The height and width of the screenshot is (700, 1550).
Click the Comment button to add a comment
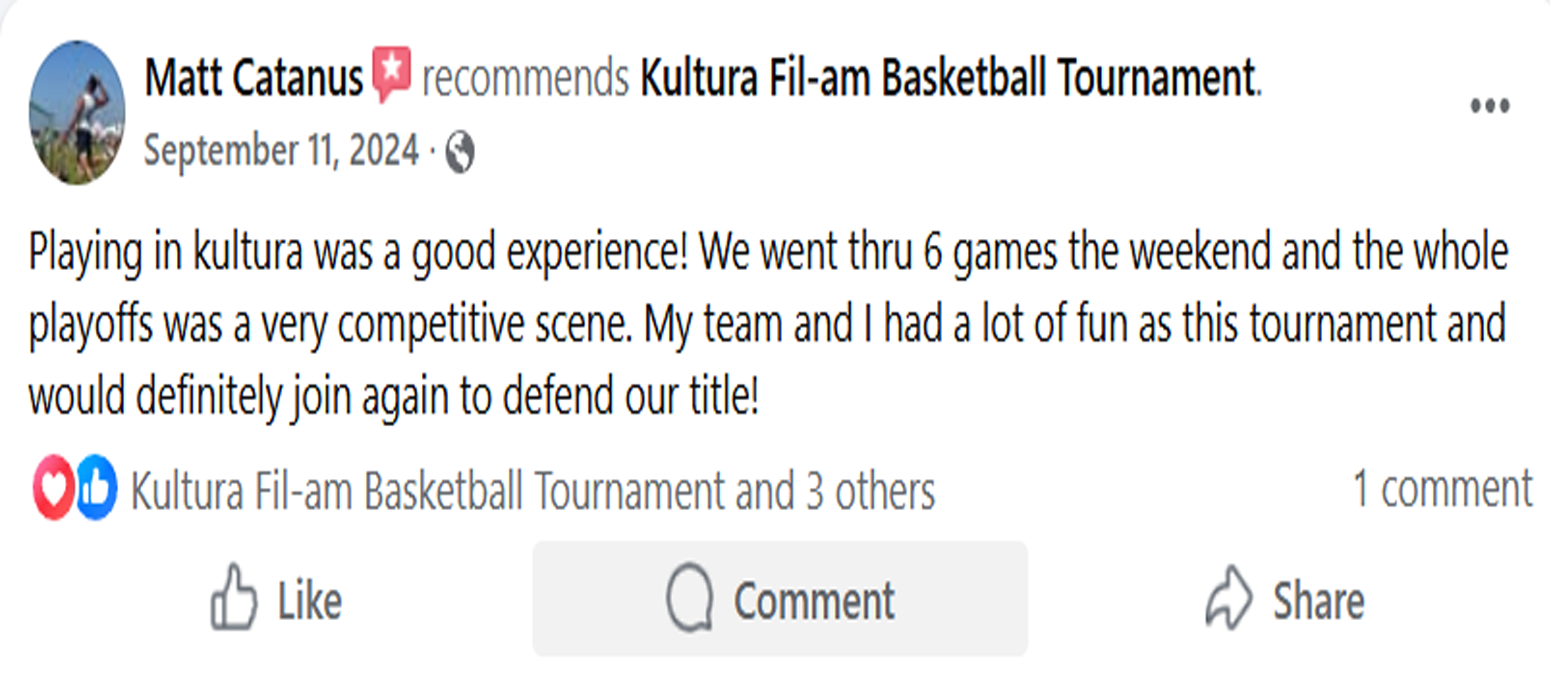pos(777,598)
